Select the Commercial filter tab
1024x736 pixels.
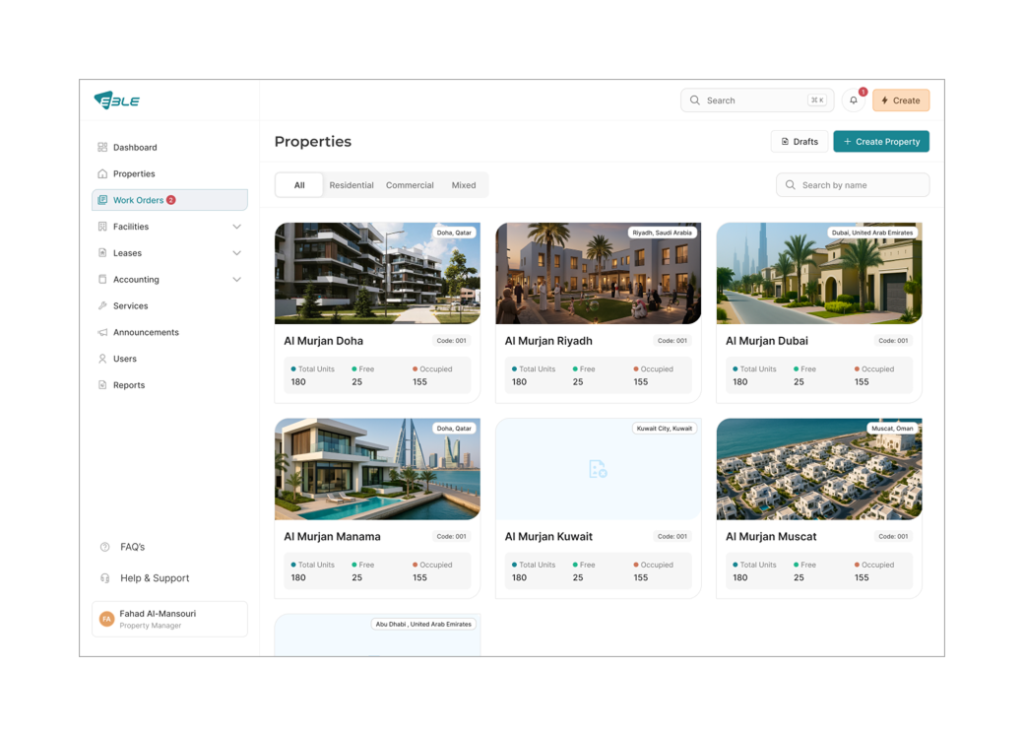pyautogui.click(x=410, y=185)
